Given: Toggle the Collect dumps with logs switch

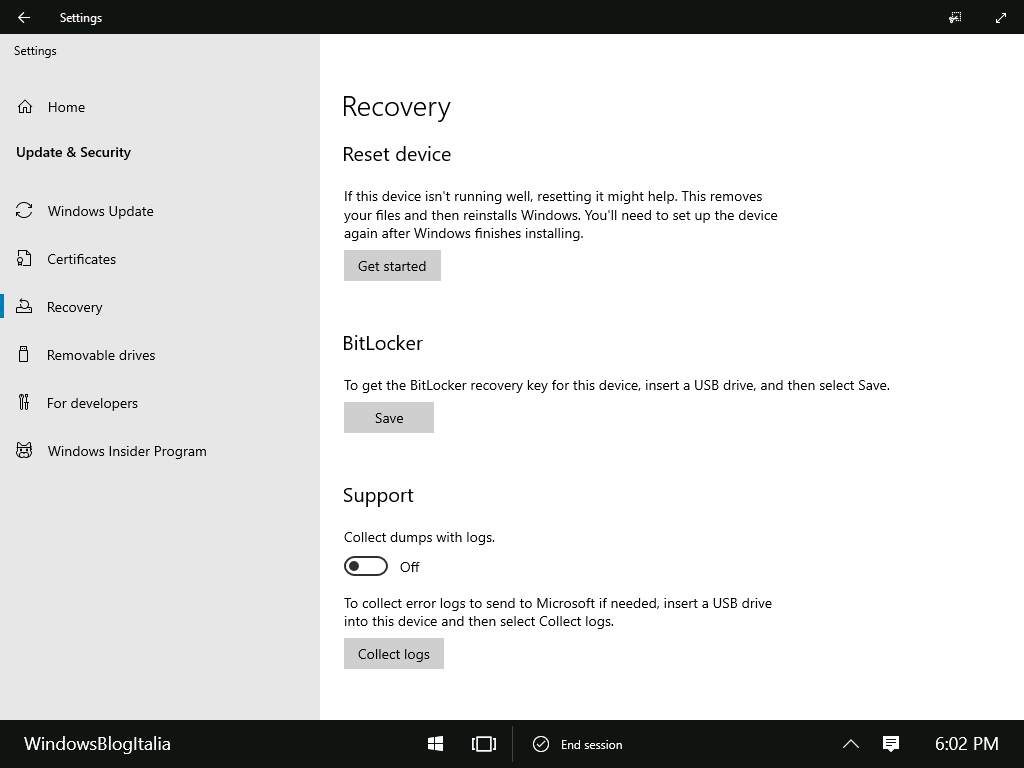Looking at the screenshot, I should pyautogui.click(x=366, y=566).
